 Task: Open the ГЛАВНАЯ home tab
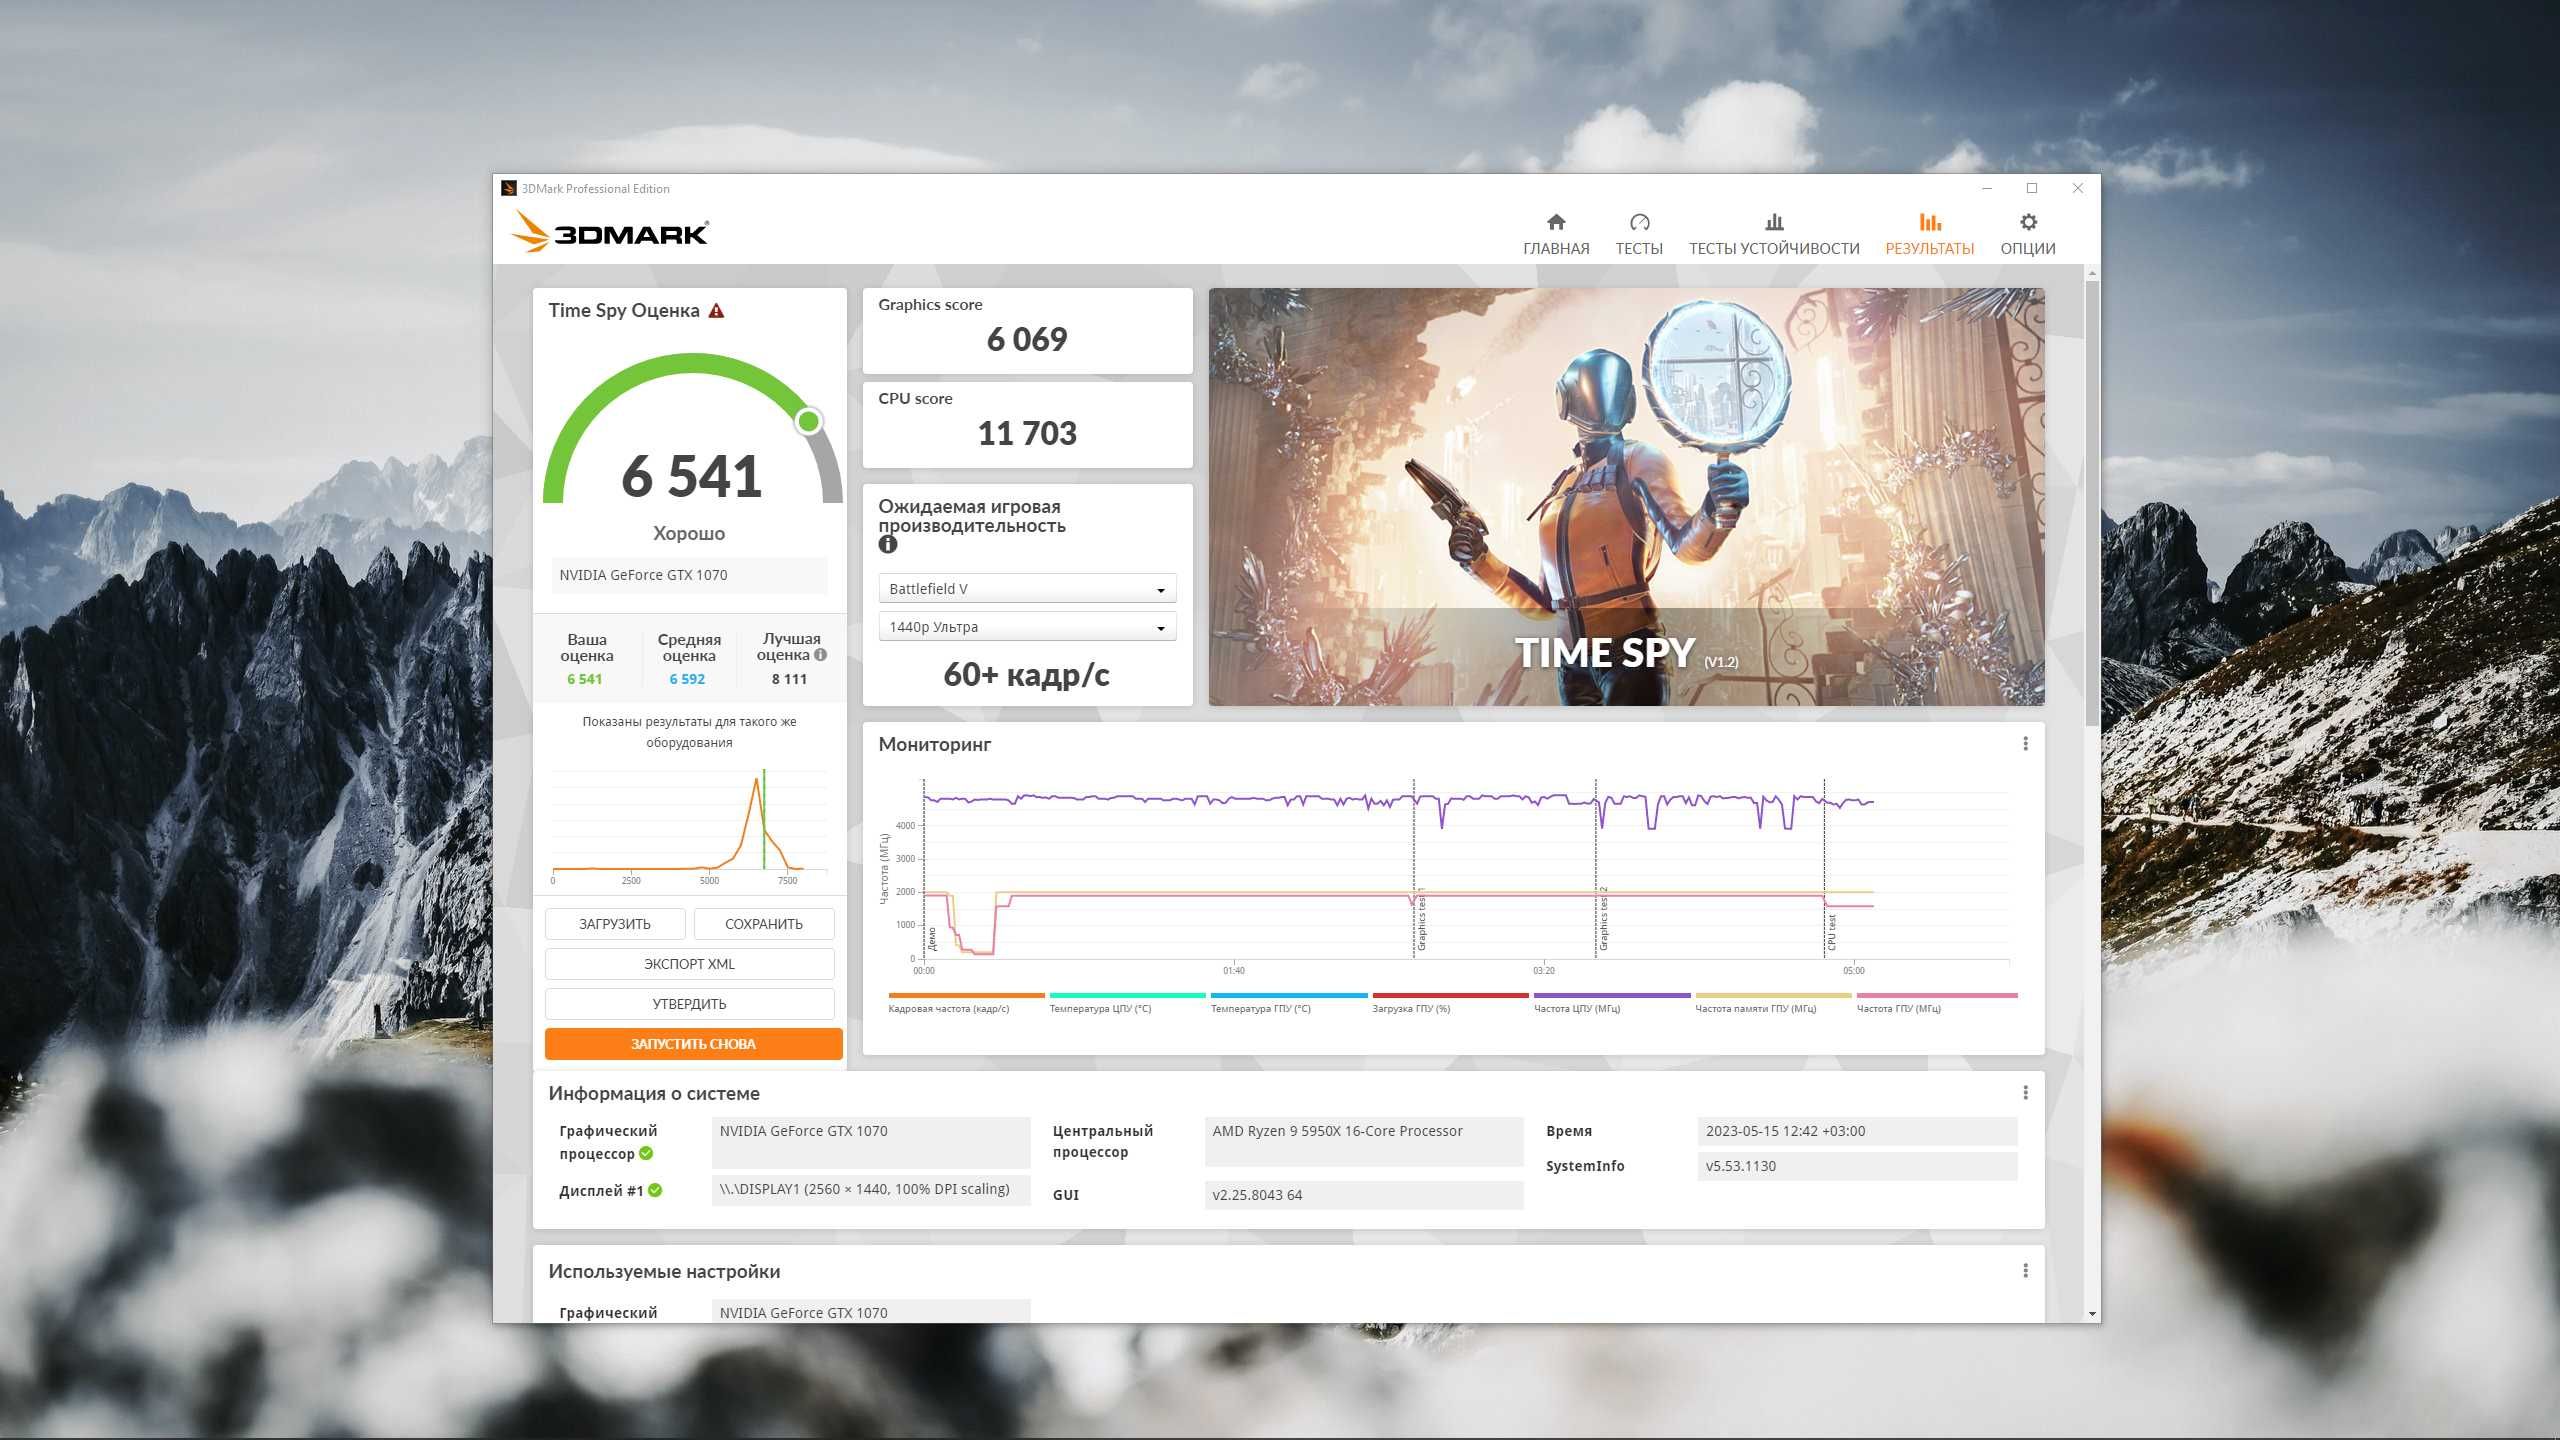click(1556, 235)
